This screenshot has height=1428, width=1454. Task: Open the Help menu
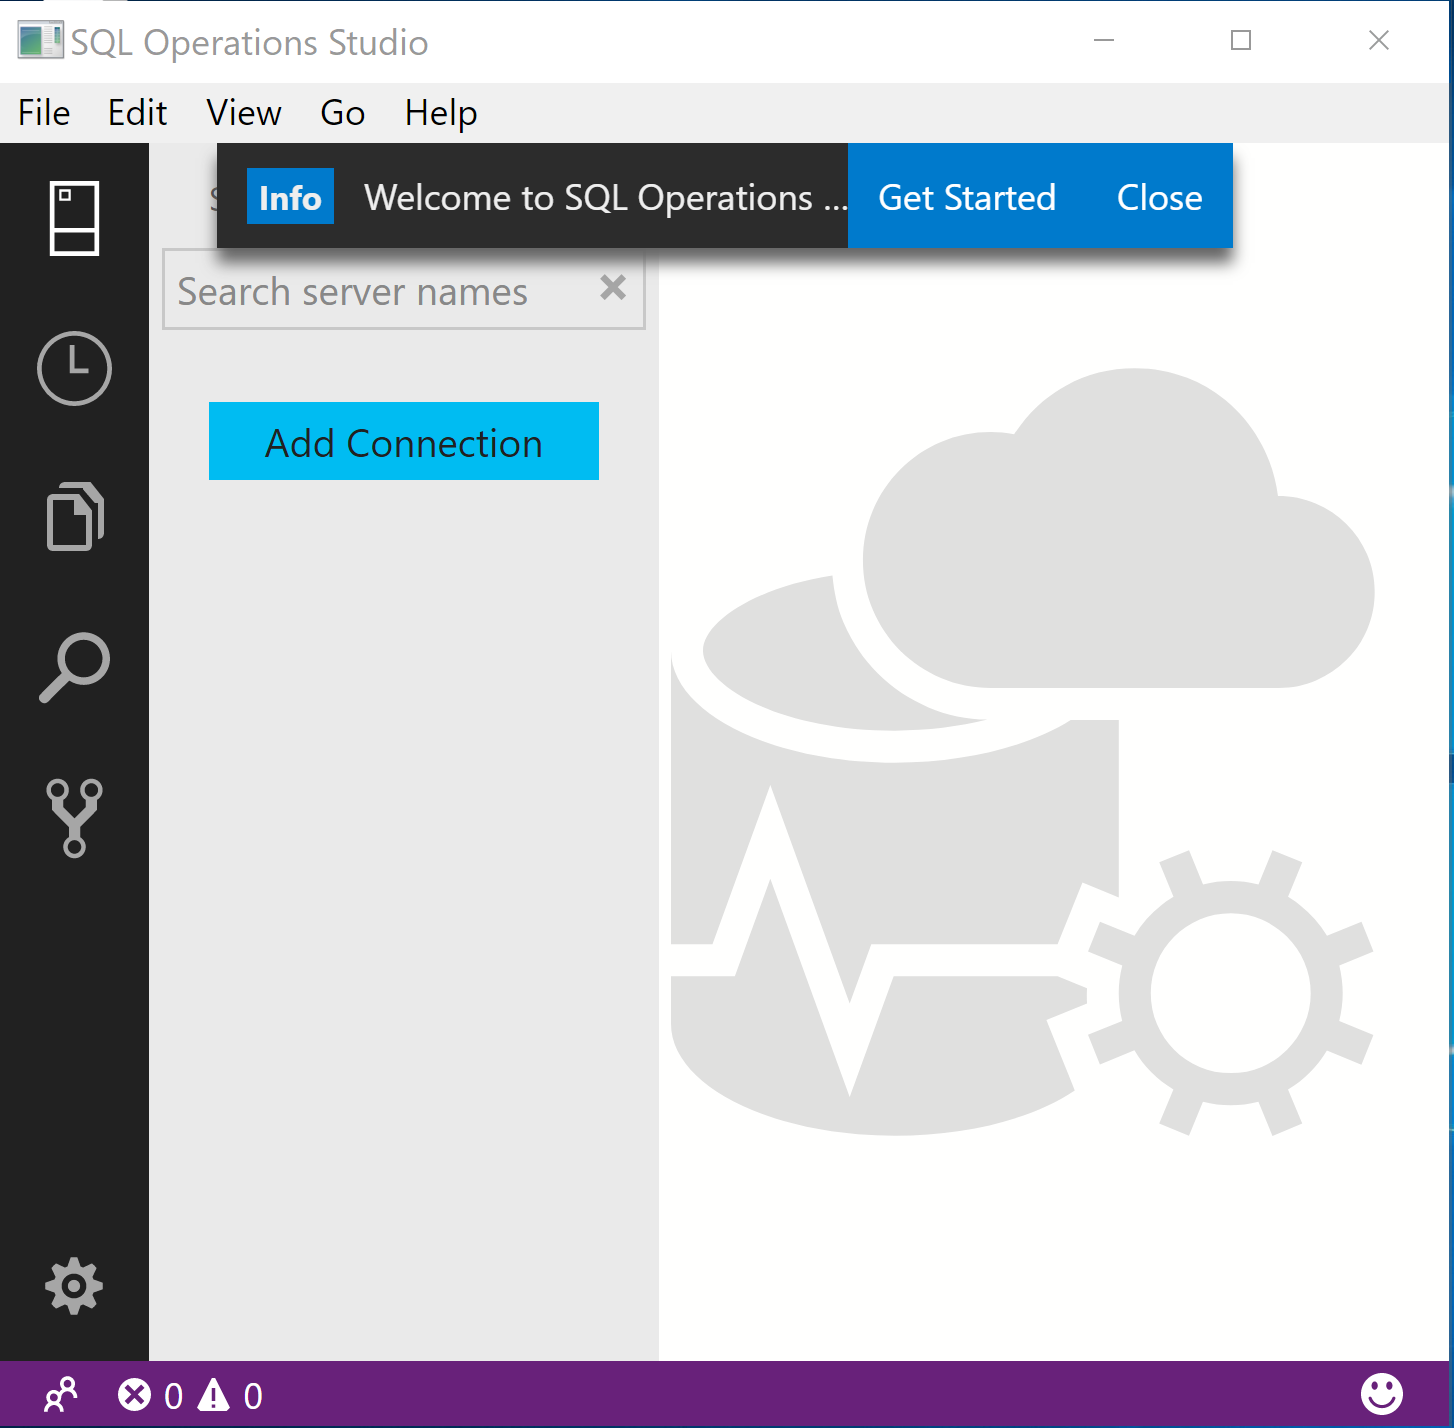[440, 112]
